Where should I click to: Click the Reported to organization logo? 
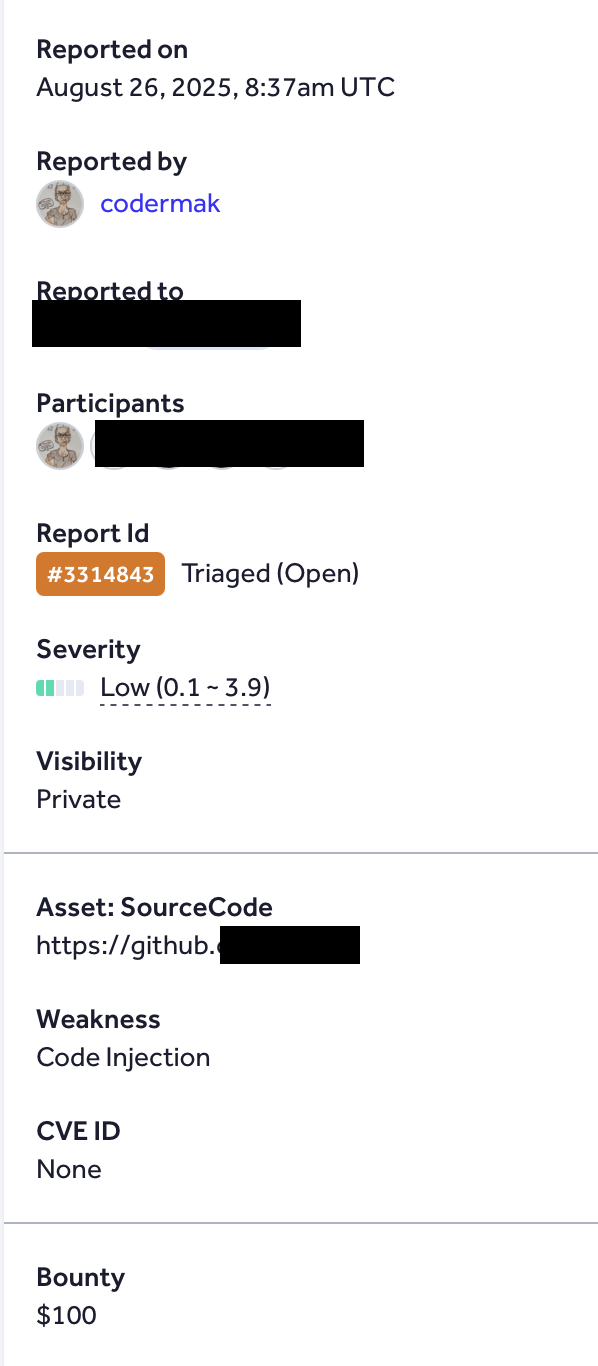pyautogui.click(x=60, y=323)
